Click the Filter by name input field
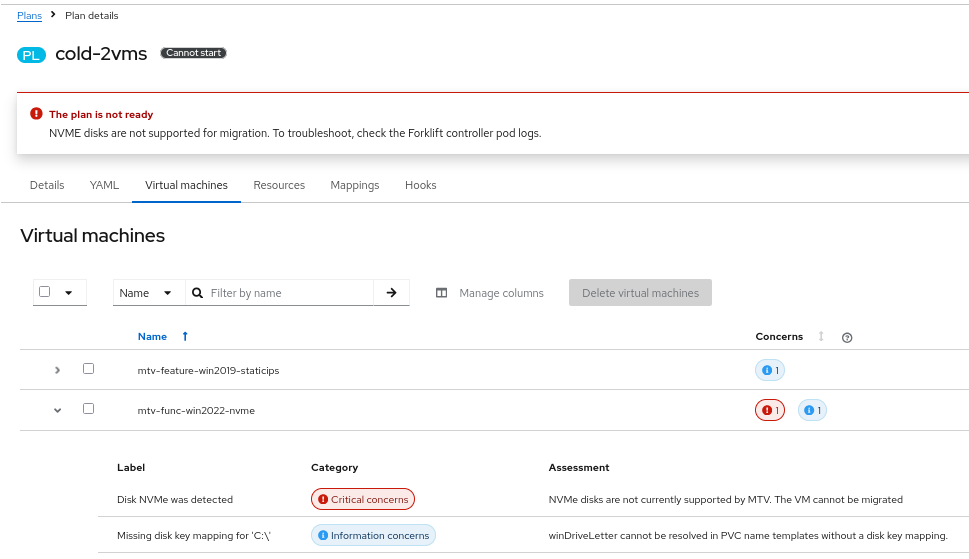This screenshot has width=969, height=559. (289, 293)
